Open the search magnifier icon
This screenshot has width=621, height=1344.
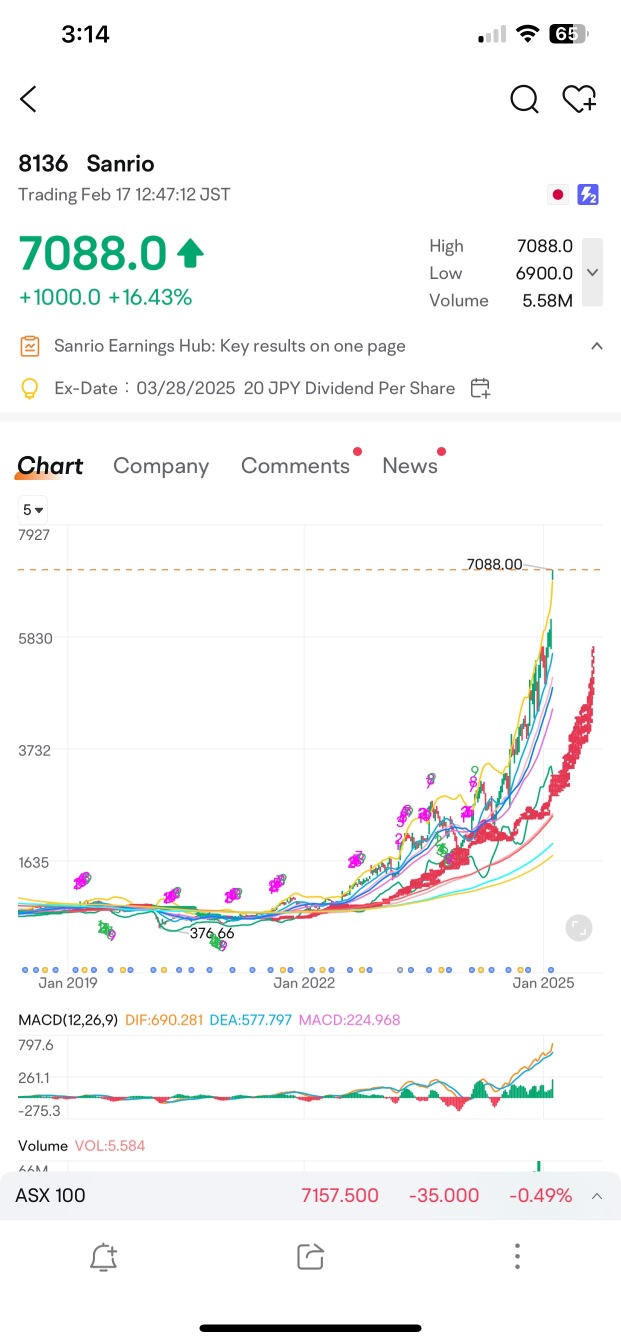tap(524, 99)
